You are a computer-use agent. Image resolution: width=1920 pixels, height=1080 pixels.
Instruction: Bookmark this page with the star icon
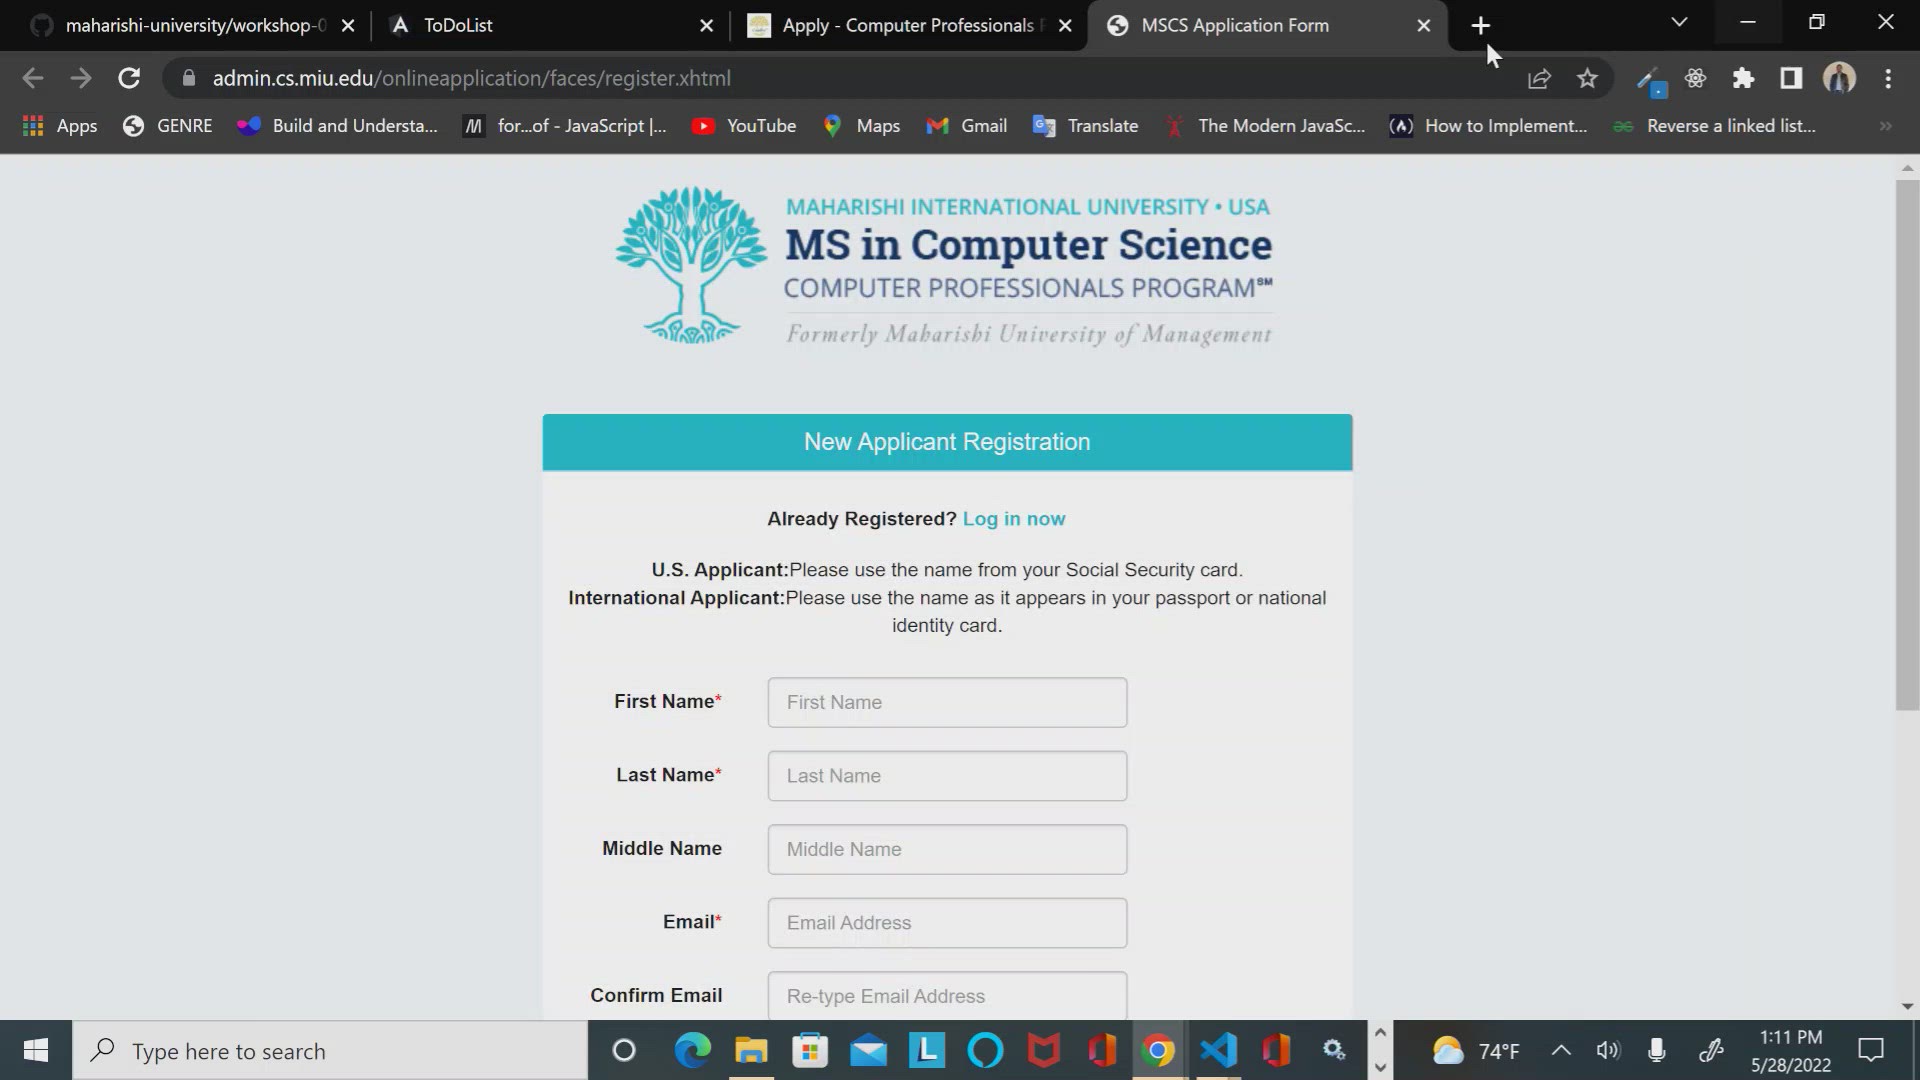click(x=1587, y=78)
